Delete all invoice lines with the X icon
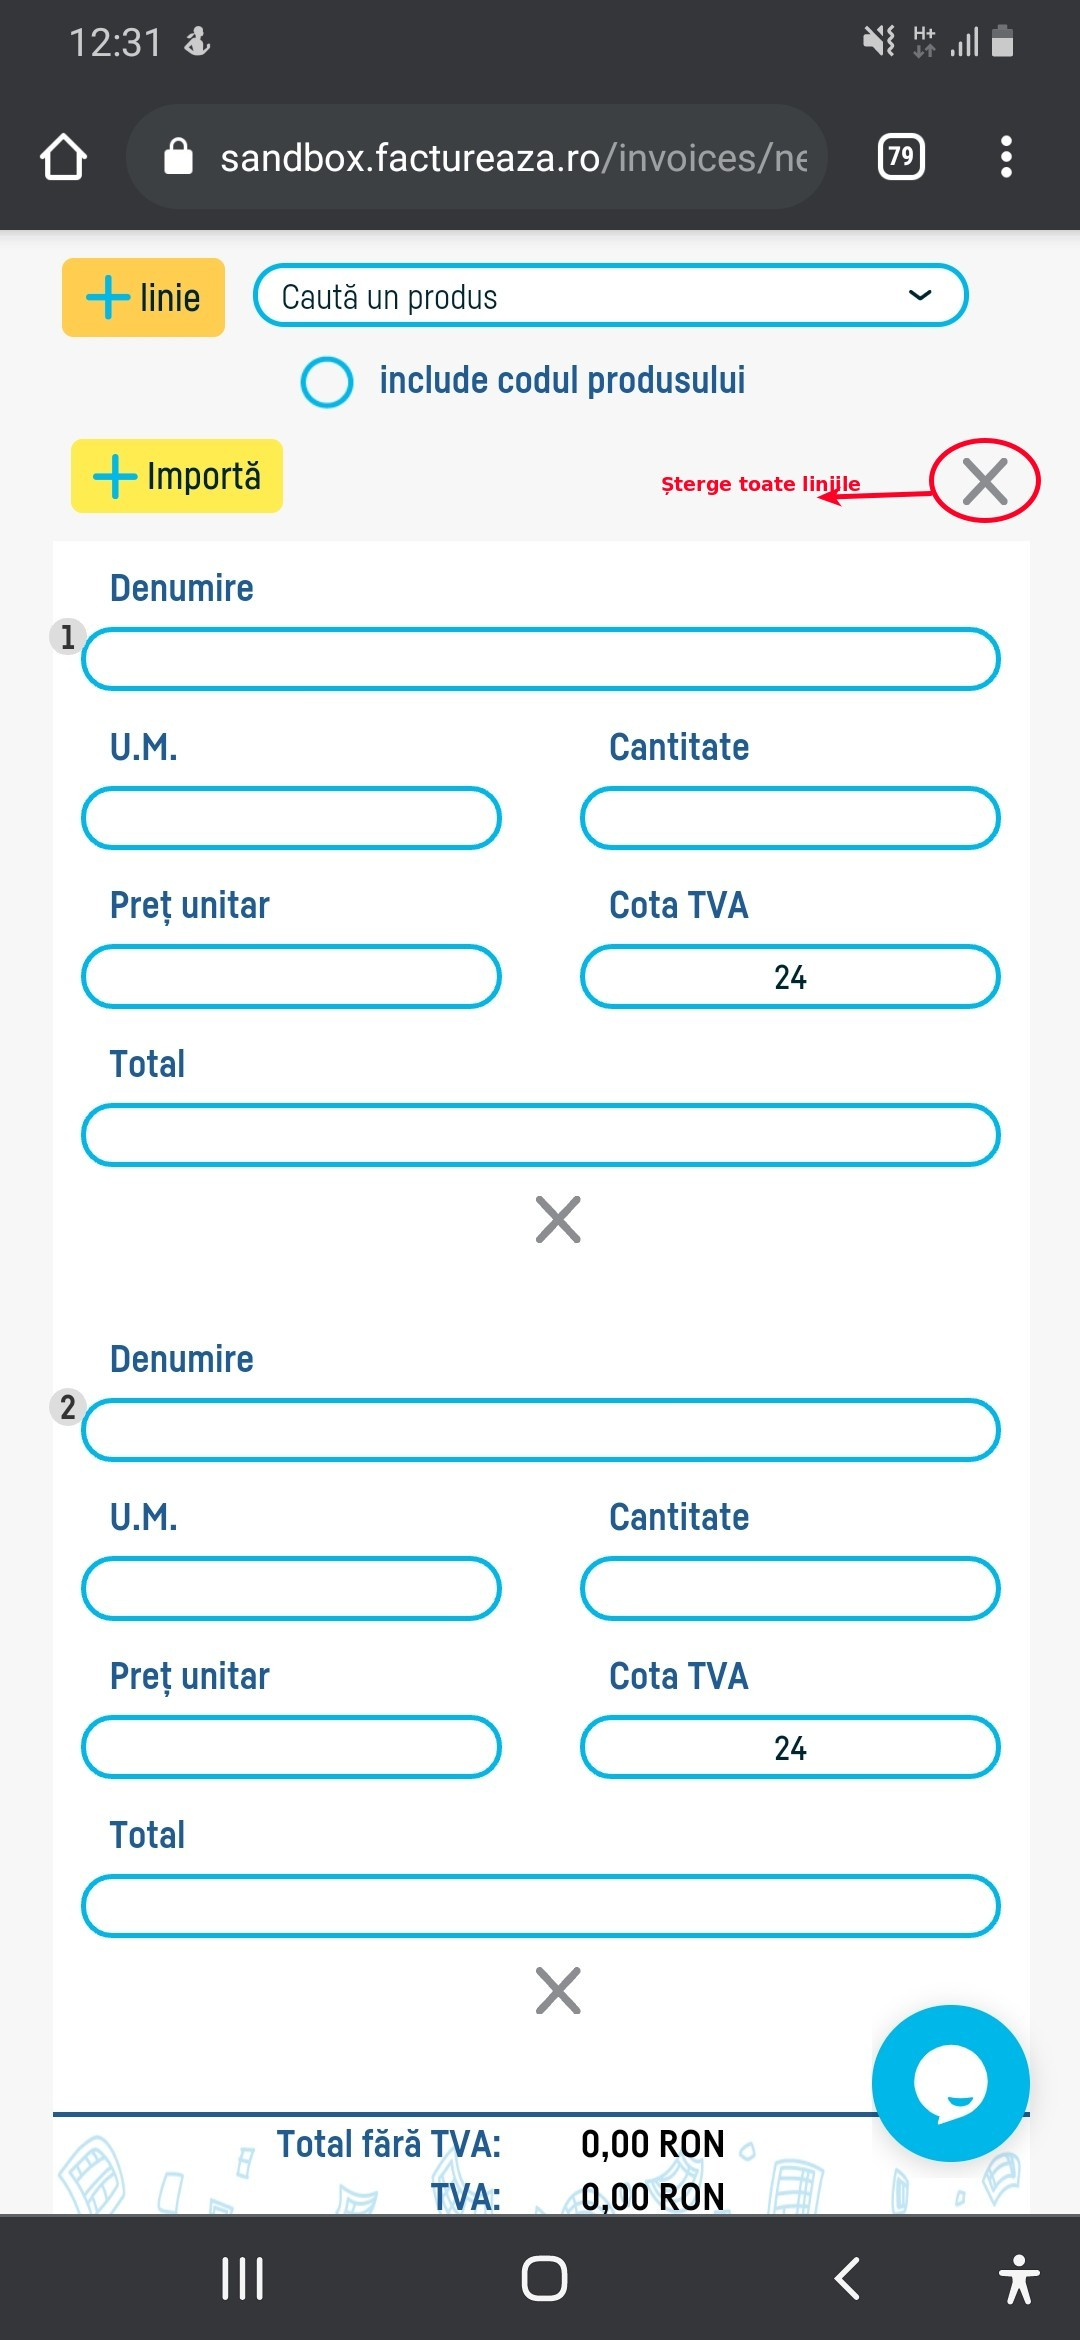Screen dimensions: 1080x2340 coord(986,481)
